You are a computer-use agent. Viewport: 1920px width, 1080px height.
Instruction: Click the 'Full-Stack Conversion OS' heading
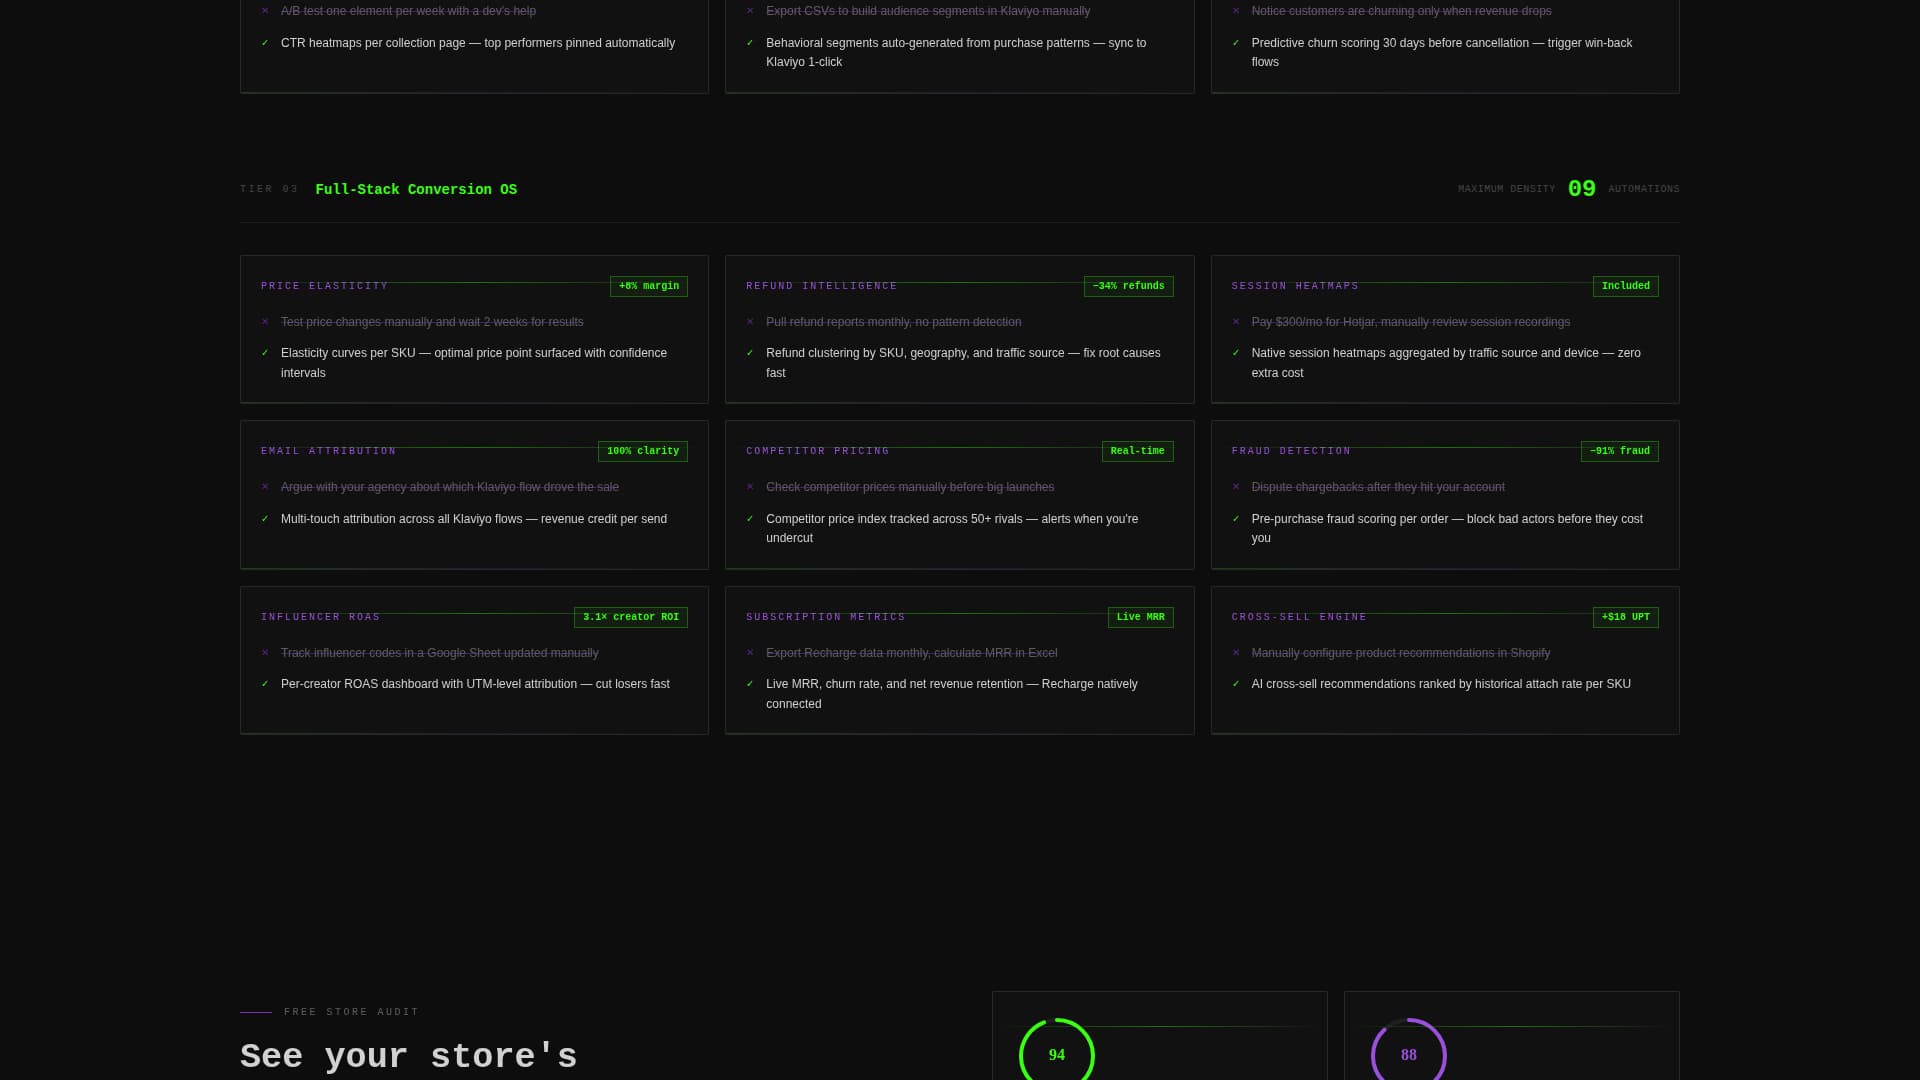coord(416,189)
